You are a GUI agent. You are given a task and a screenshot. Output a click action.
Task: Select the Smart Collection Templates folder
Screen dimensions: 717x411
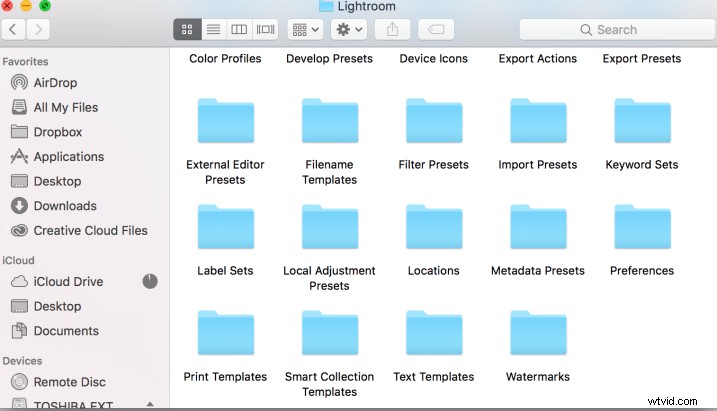(x=330, y=333)
